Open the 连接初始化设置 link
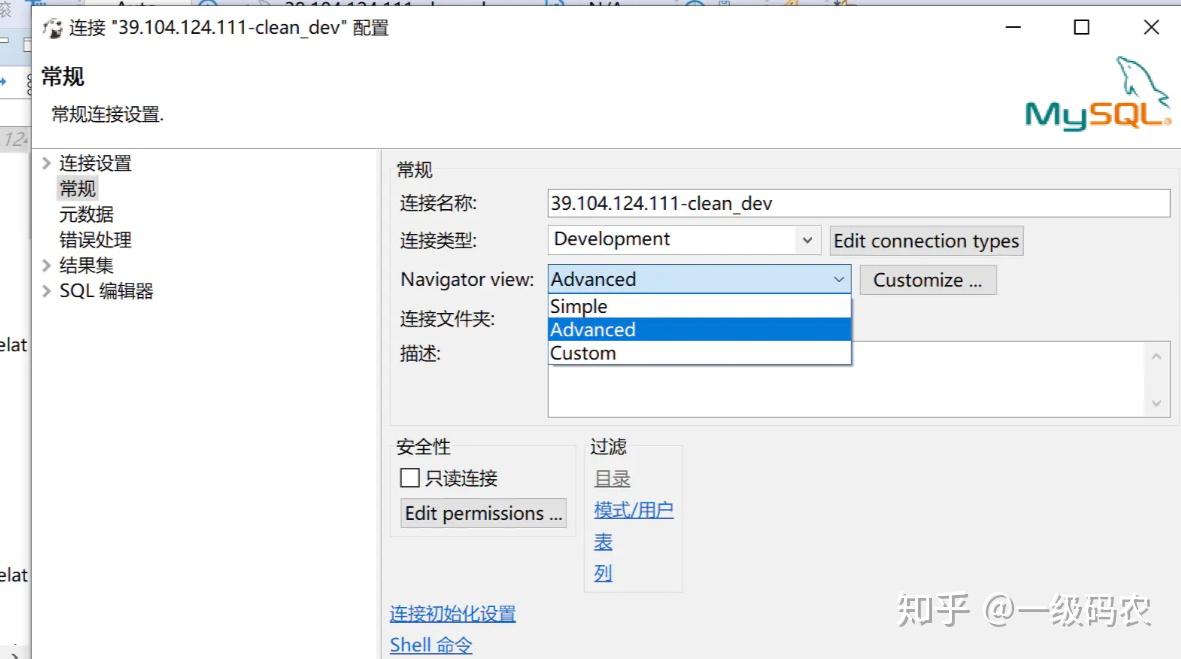This screenshot has width=1181, height=659. [x=452, y=614]
